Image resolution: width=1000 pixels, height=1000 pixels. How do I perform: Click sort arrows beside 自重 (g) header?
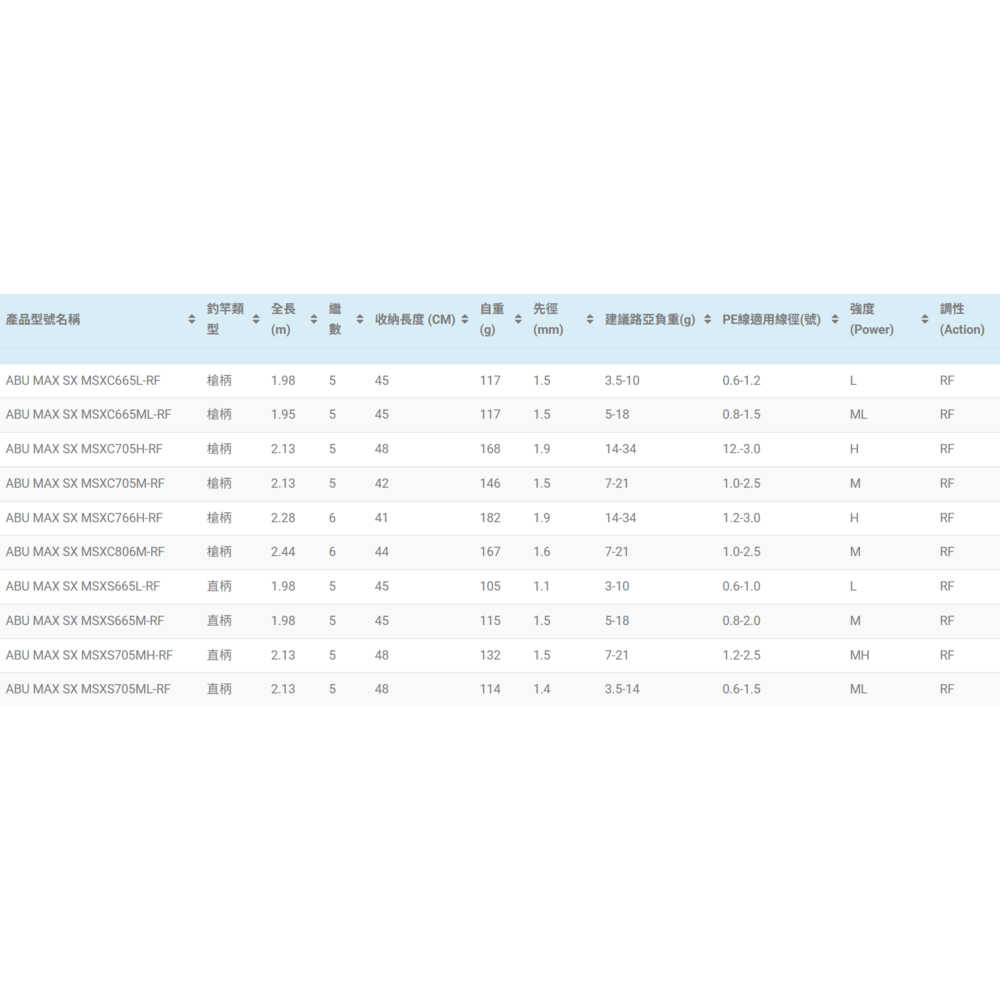pyautogui.click(x=518, y=319)
